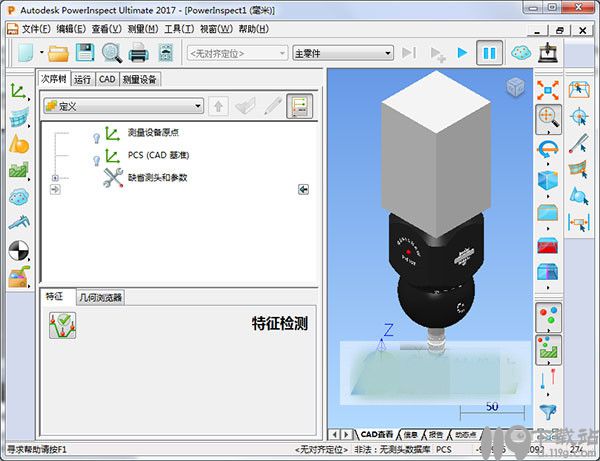Toggle the sequence tree view button
This screenshot has width=600, height=461.
(x=300, y=106)
